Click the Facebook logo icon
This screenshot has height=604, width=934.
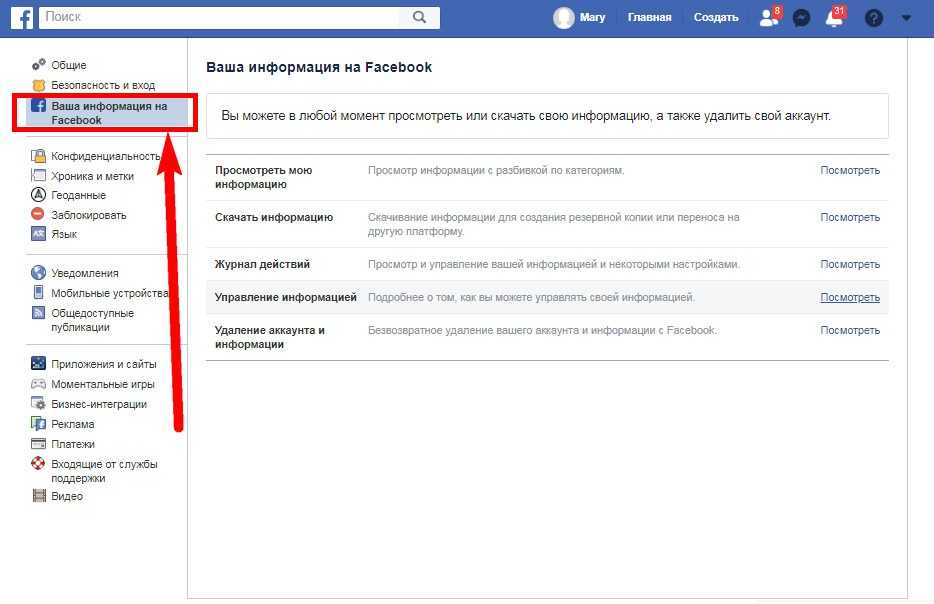[22, 18]
